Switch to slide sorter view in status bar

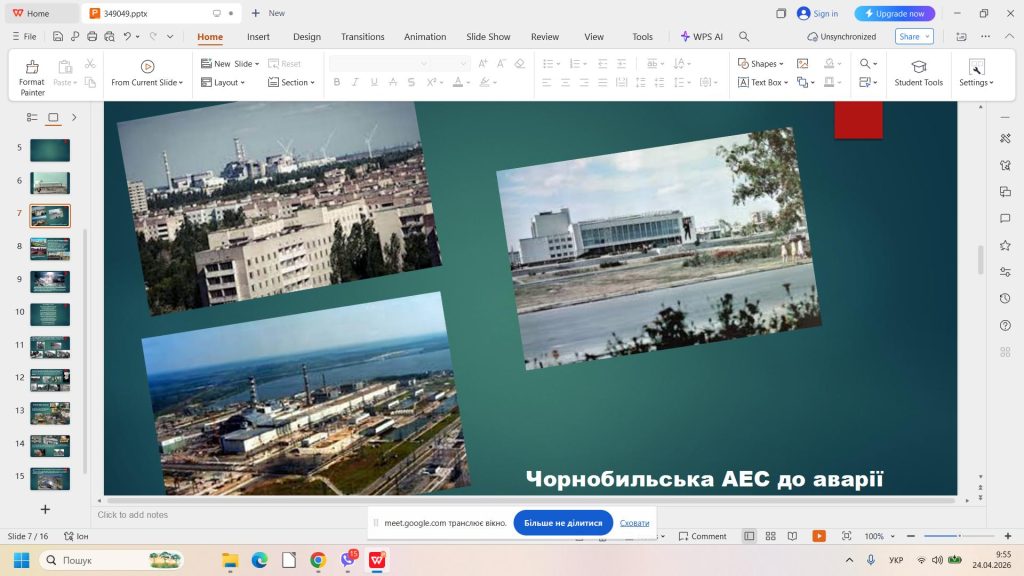(770, 536)
